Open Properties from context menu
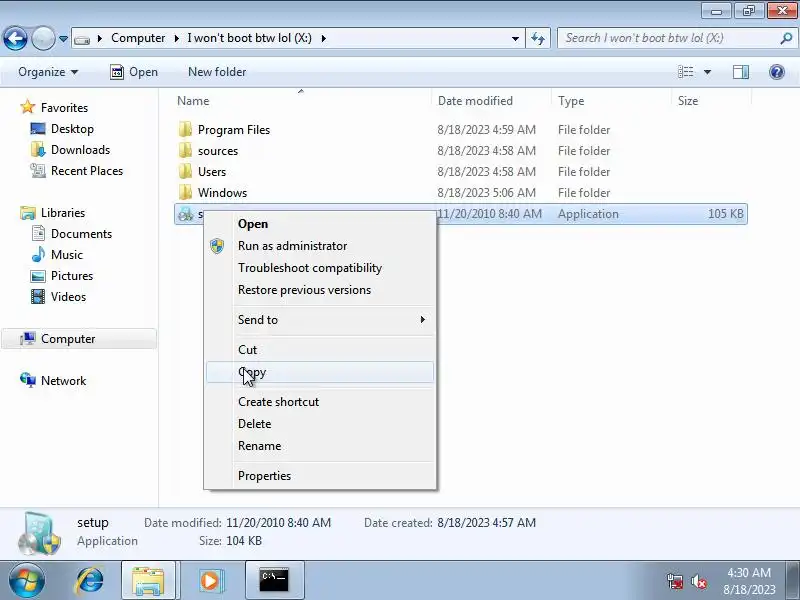The width and height of the screenshot is (800, 600). [320, 476]
